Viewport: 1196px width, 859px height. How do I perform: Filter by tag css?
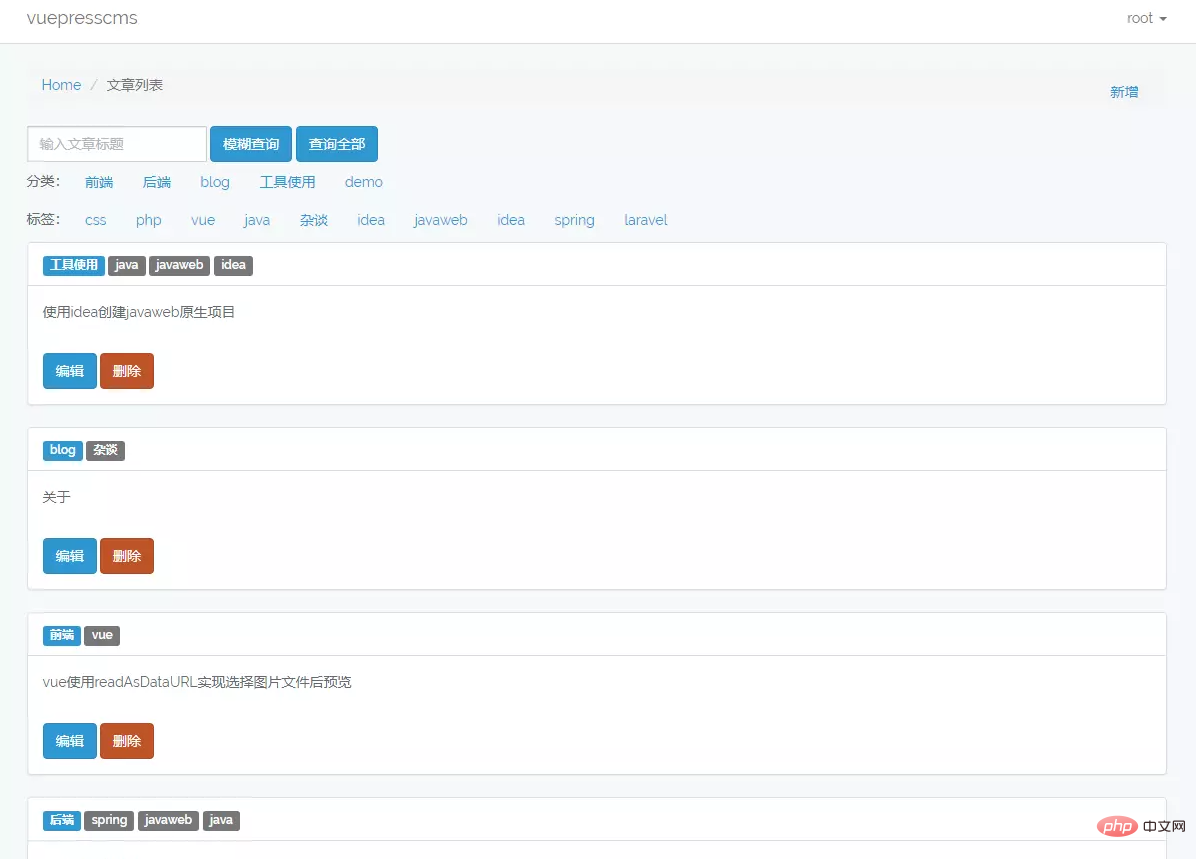(95, 220)
